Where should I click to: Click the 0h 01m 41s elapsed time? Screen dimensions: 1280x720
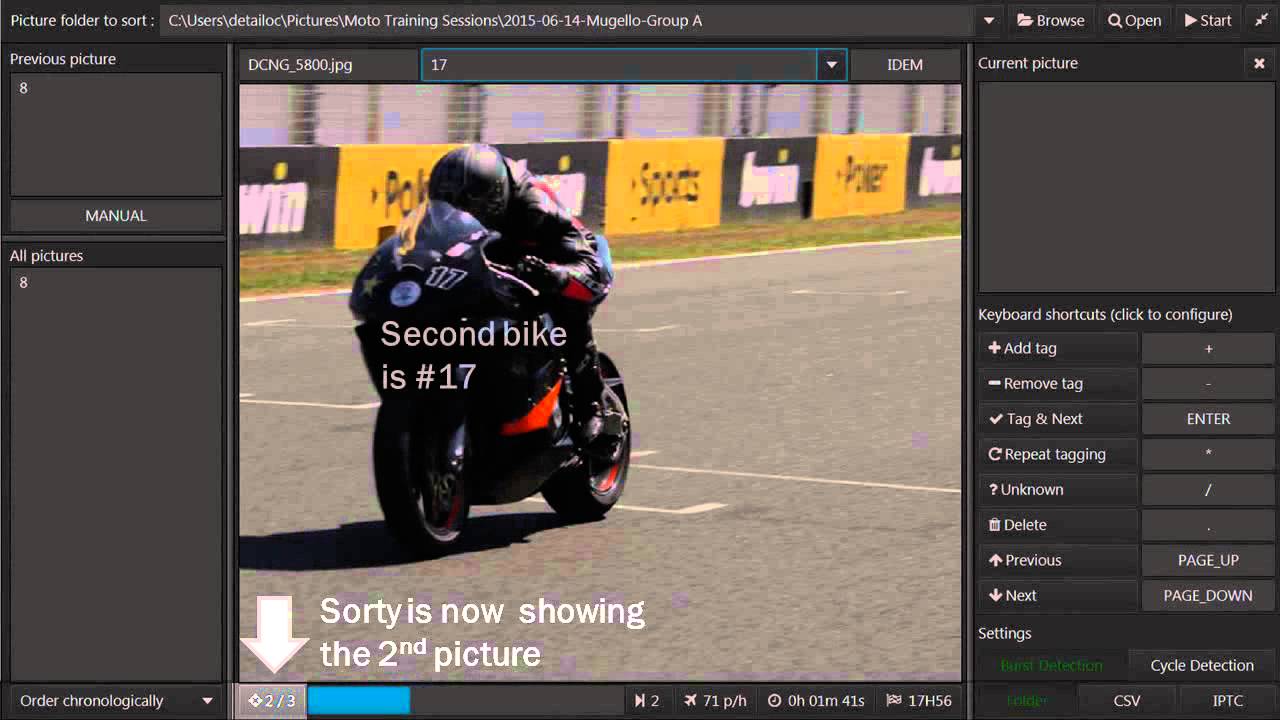tap(815, 701)
